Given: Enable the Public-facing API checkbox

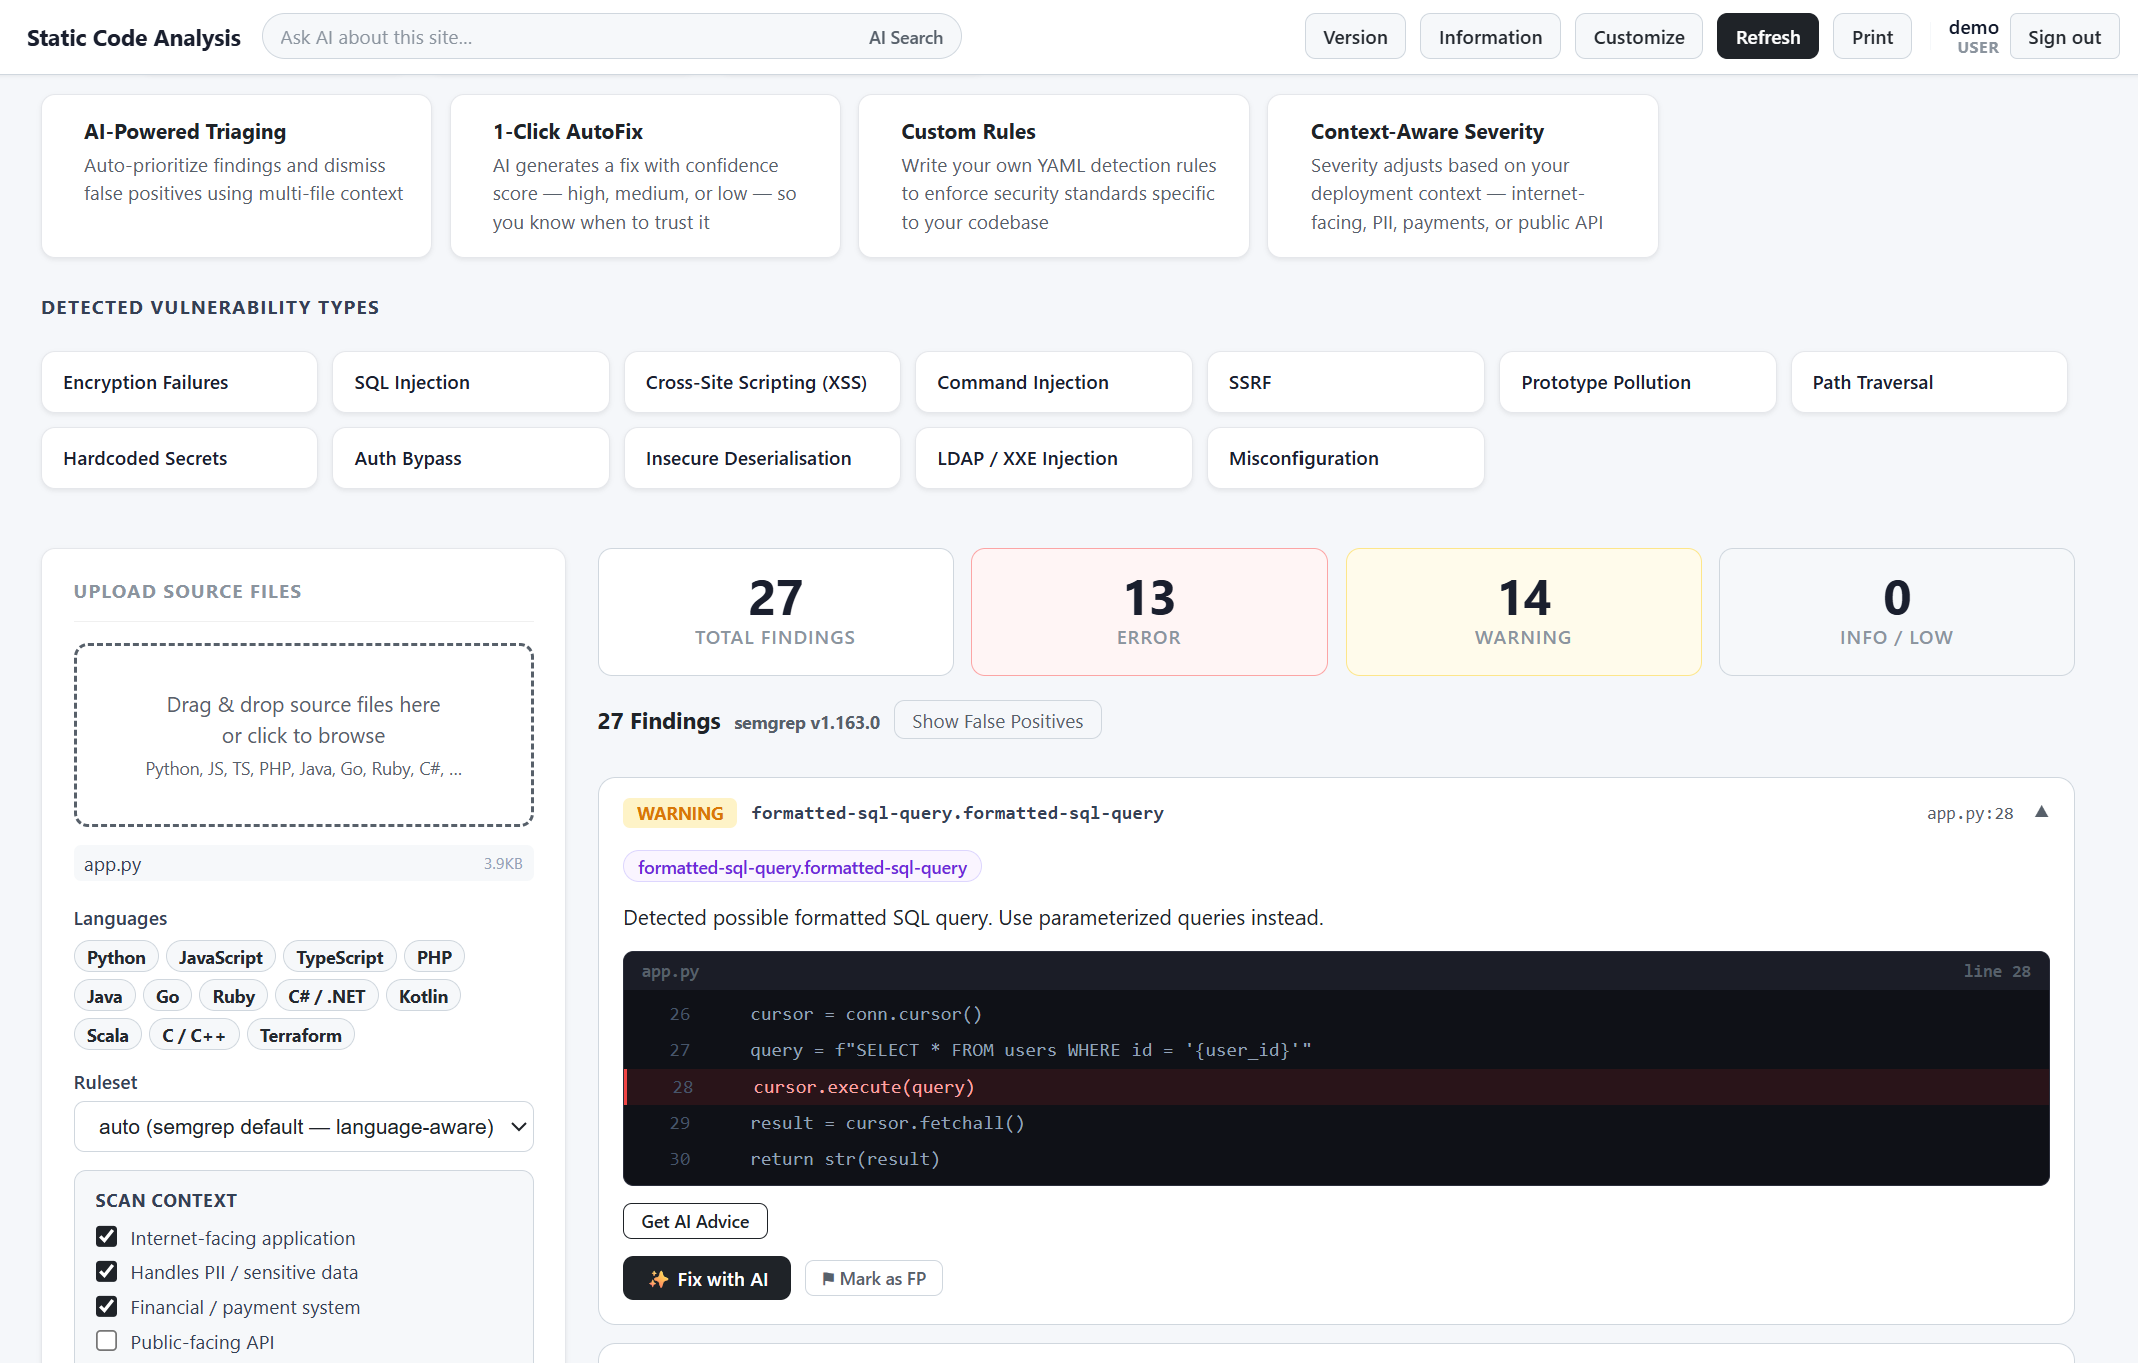Looking at the screenshot, I should [x=107, y=1341].
